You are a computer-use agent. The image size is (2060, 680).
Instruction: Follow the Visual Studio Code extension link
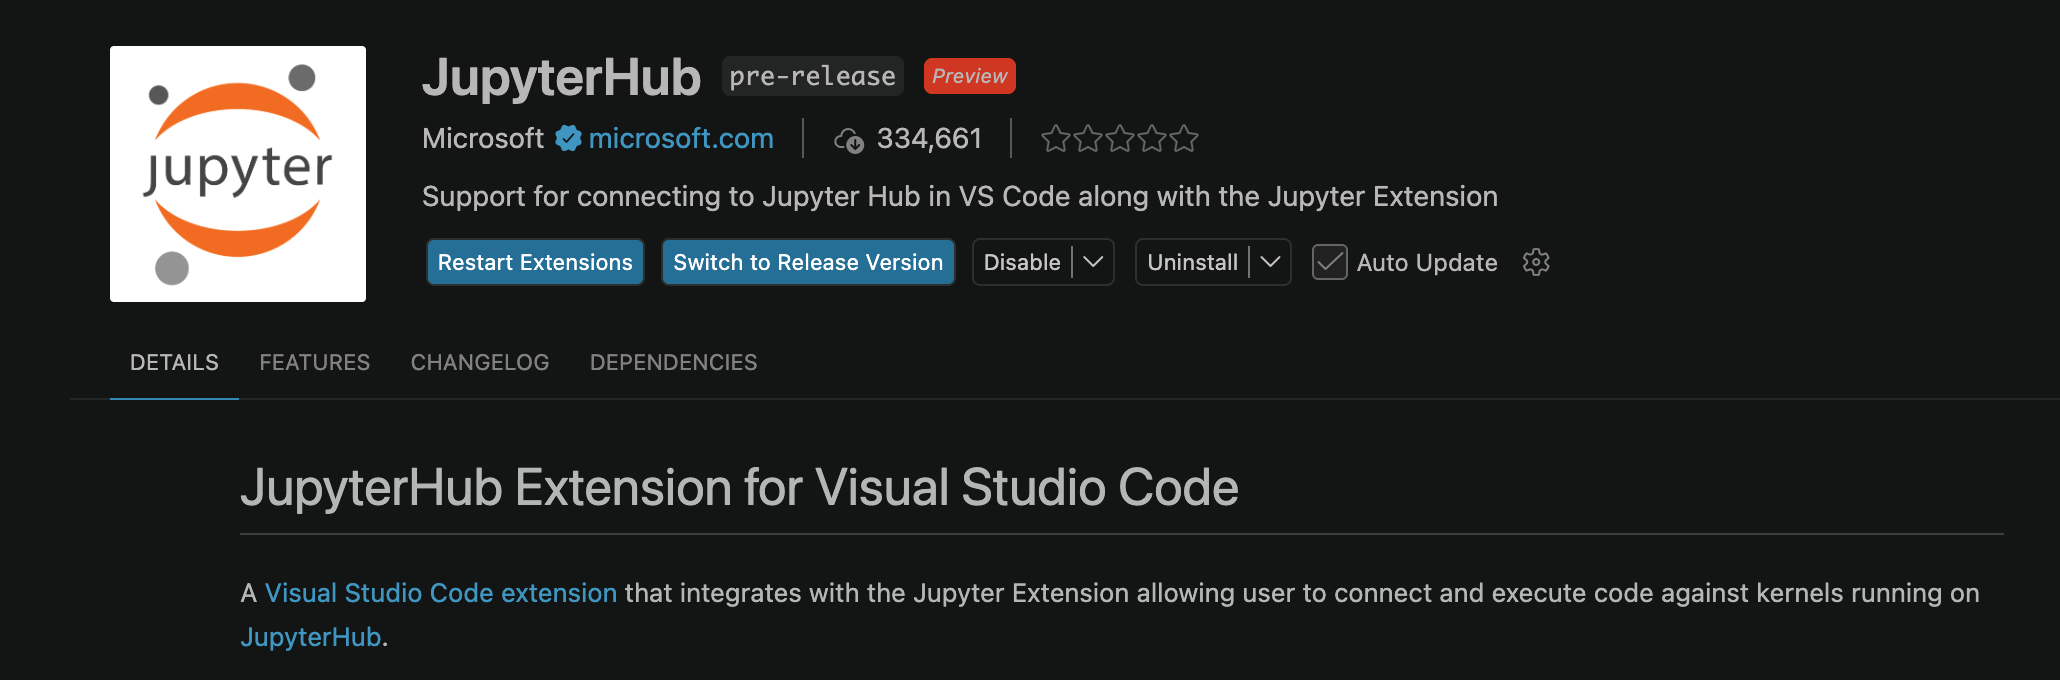coord(441,593)
